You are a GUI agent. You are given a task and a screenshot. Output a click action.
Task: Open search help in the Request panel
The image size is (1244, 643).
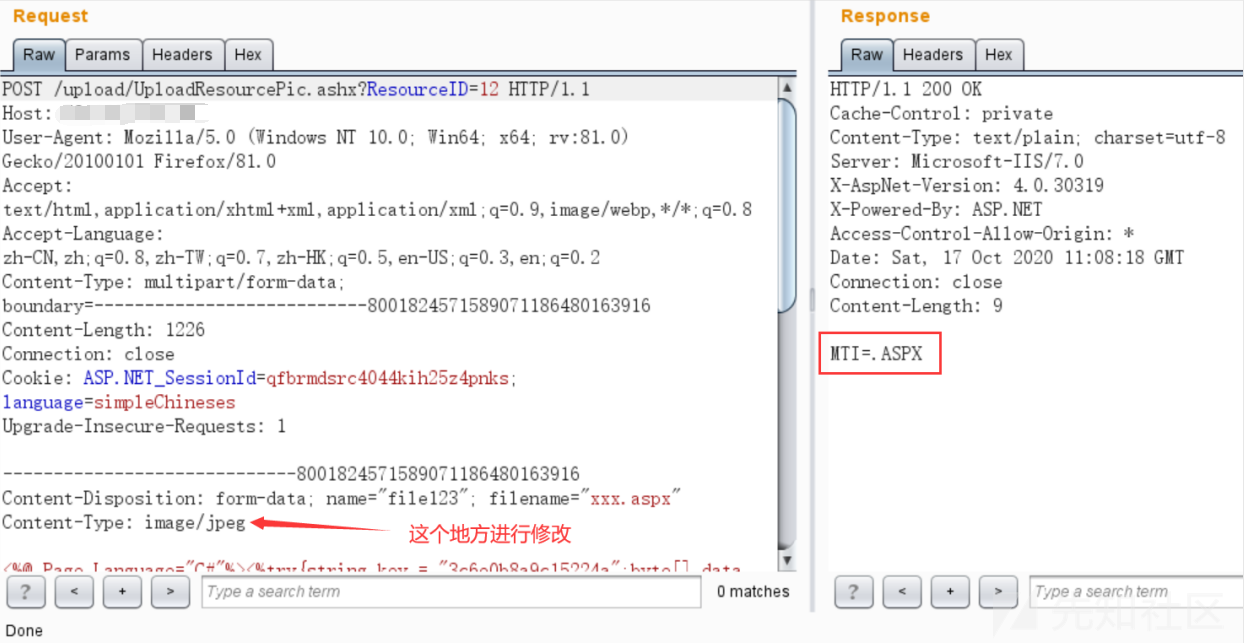coord(26,592)
